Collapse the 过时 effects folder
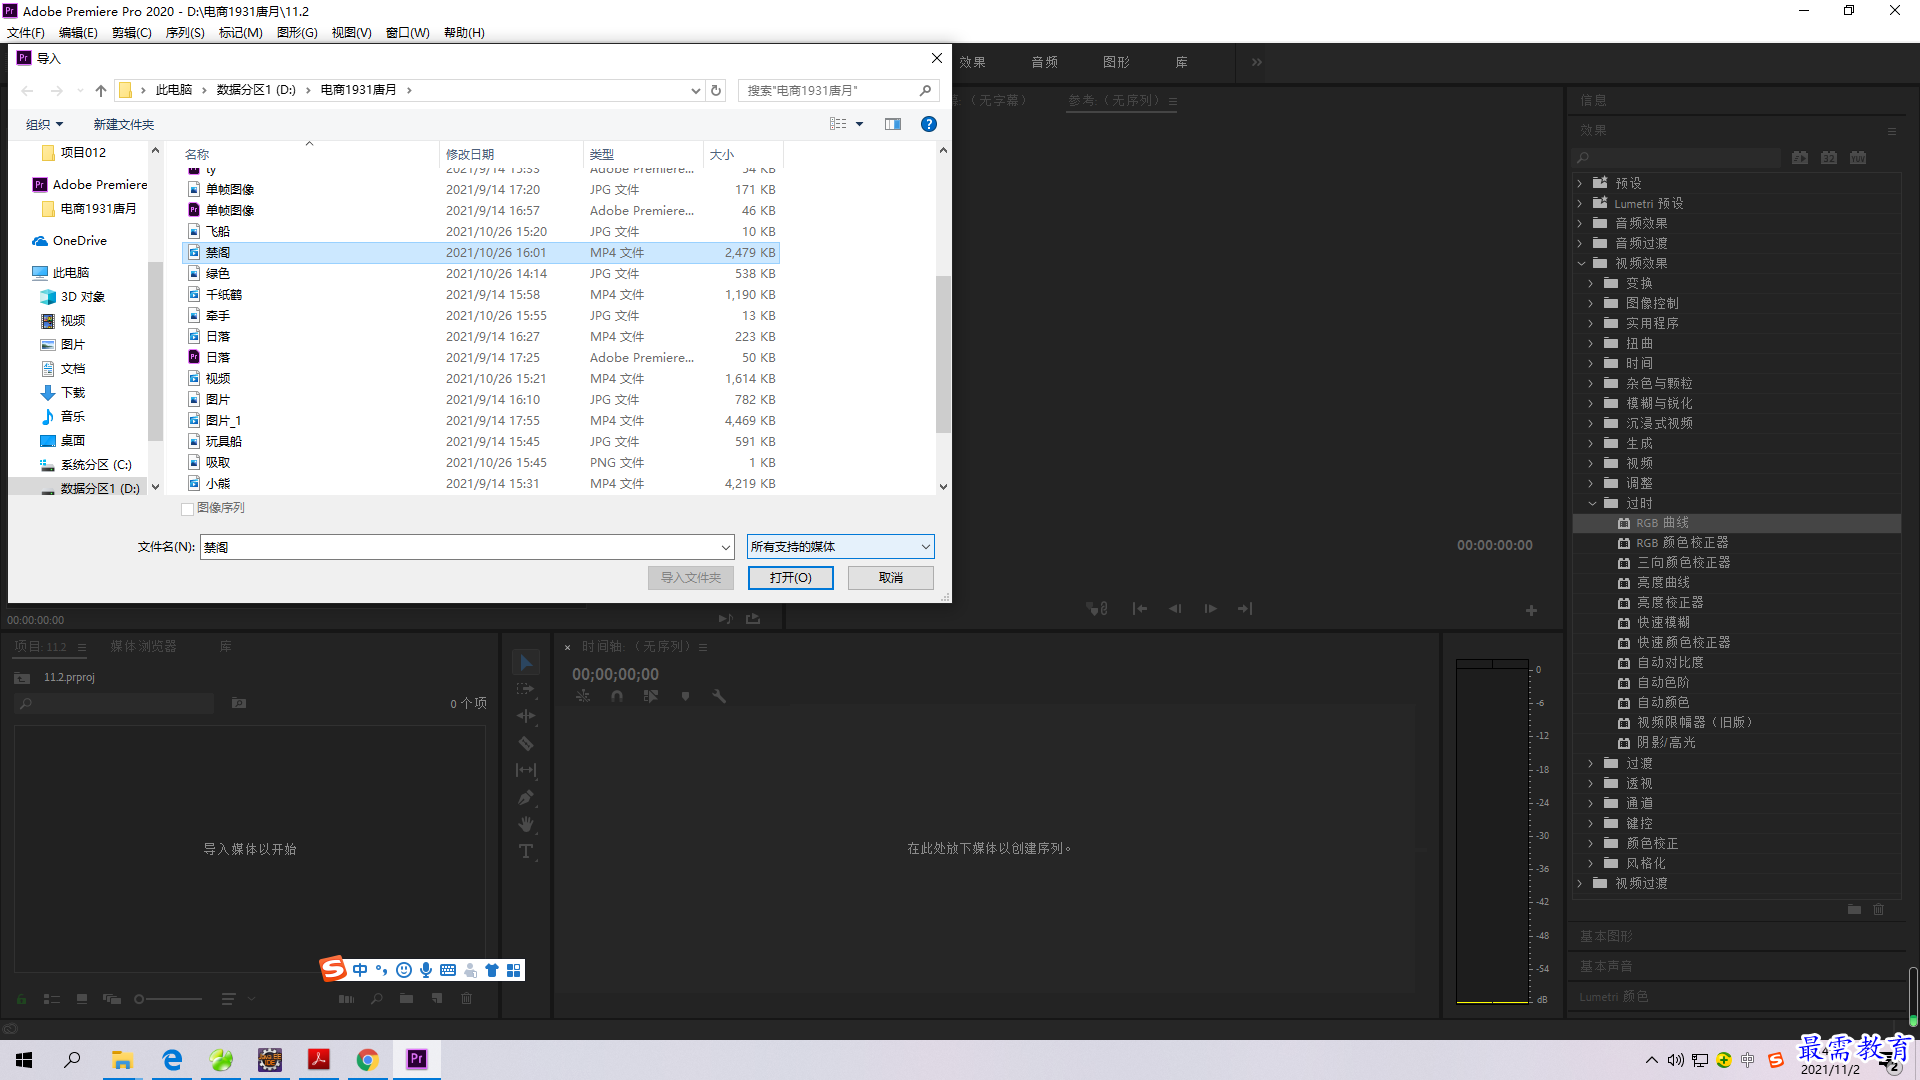The width and height of the screenshot is (1920, 1080). point(1592,504)
